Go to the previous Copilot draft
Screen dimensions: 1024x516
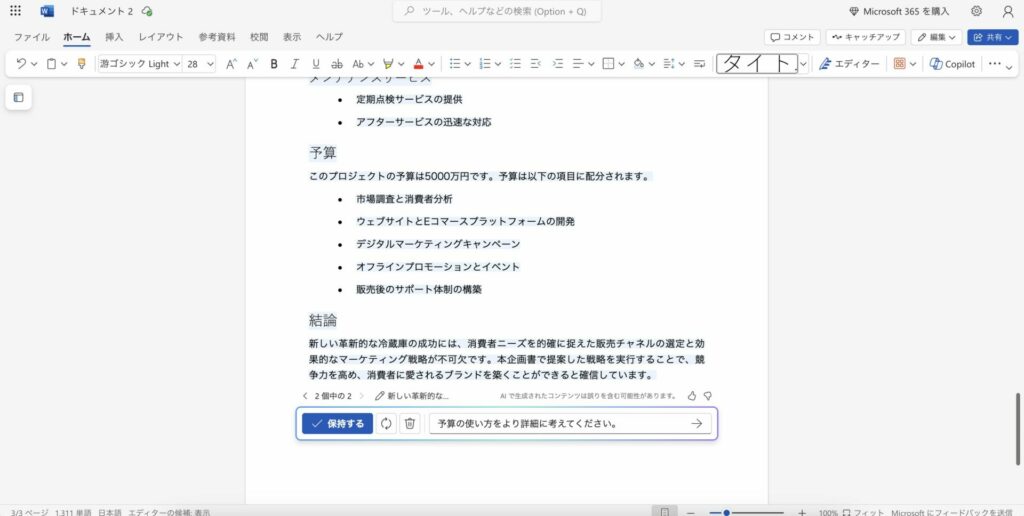coord(305,396)
